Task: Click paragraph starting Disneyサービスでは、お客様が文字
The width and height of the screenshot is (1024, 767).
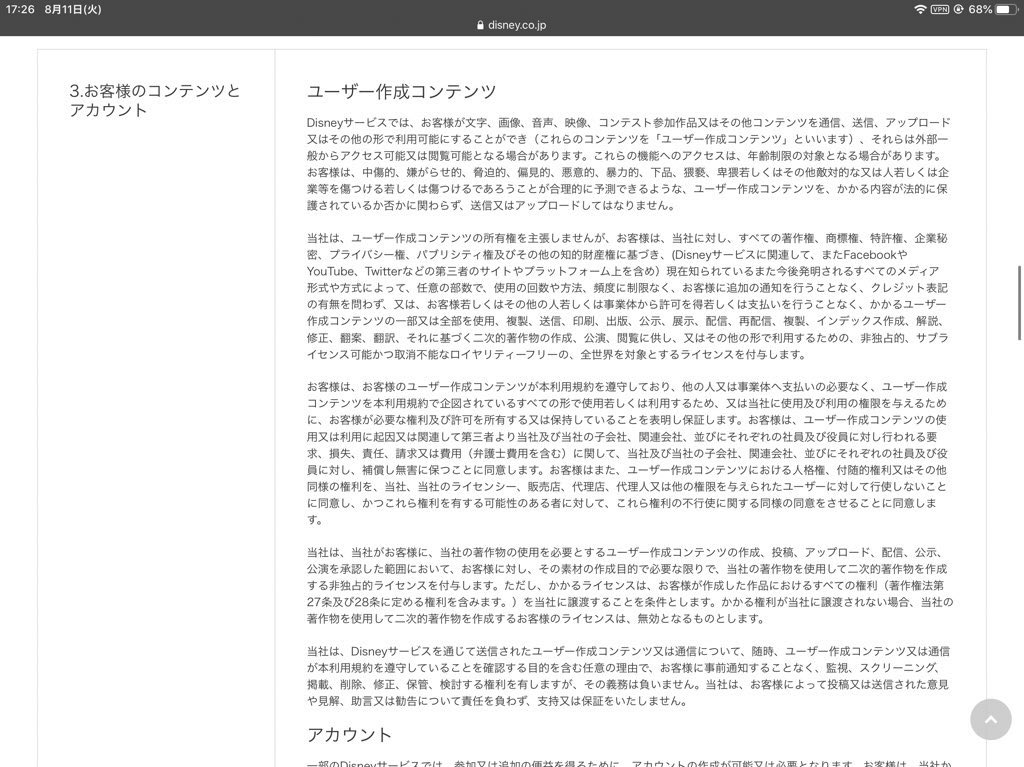Action: point(628,164)
